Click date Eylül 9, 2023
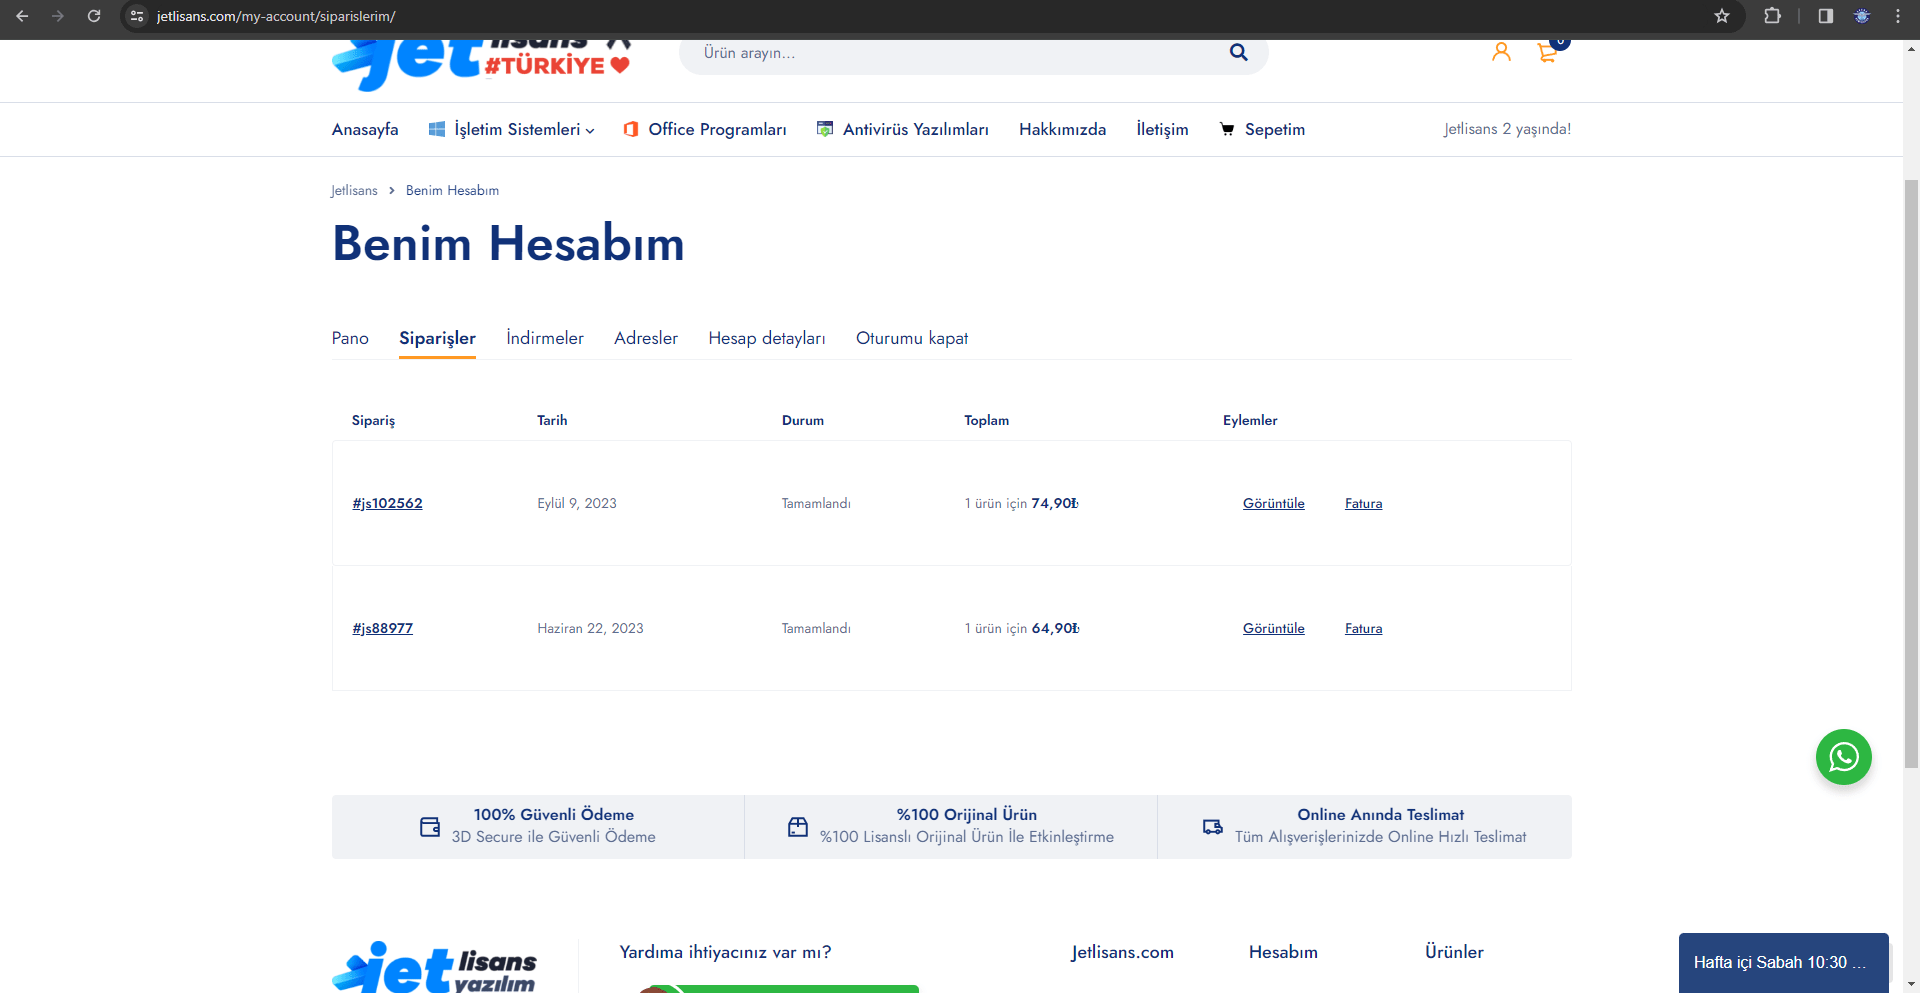 (x=577, y=503)
